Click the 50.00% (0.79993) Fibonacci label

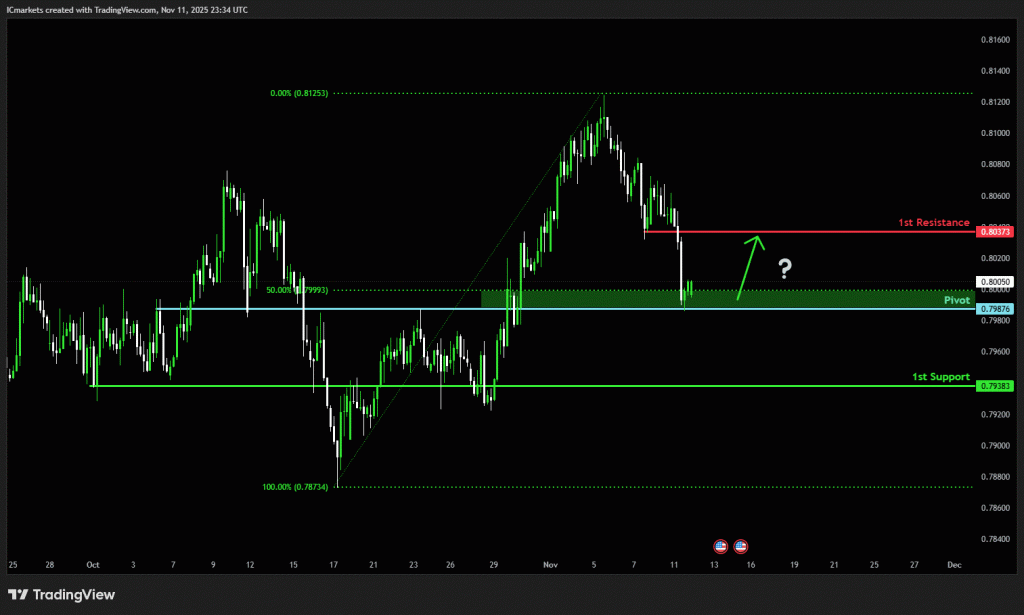300,290
